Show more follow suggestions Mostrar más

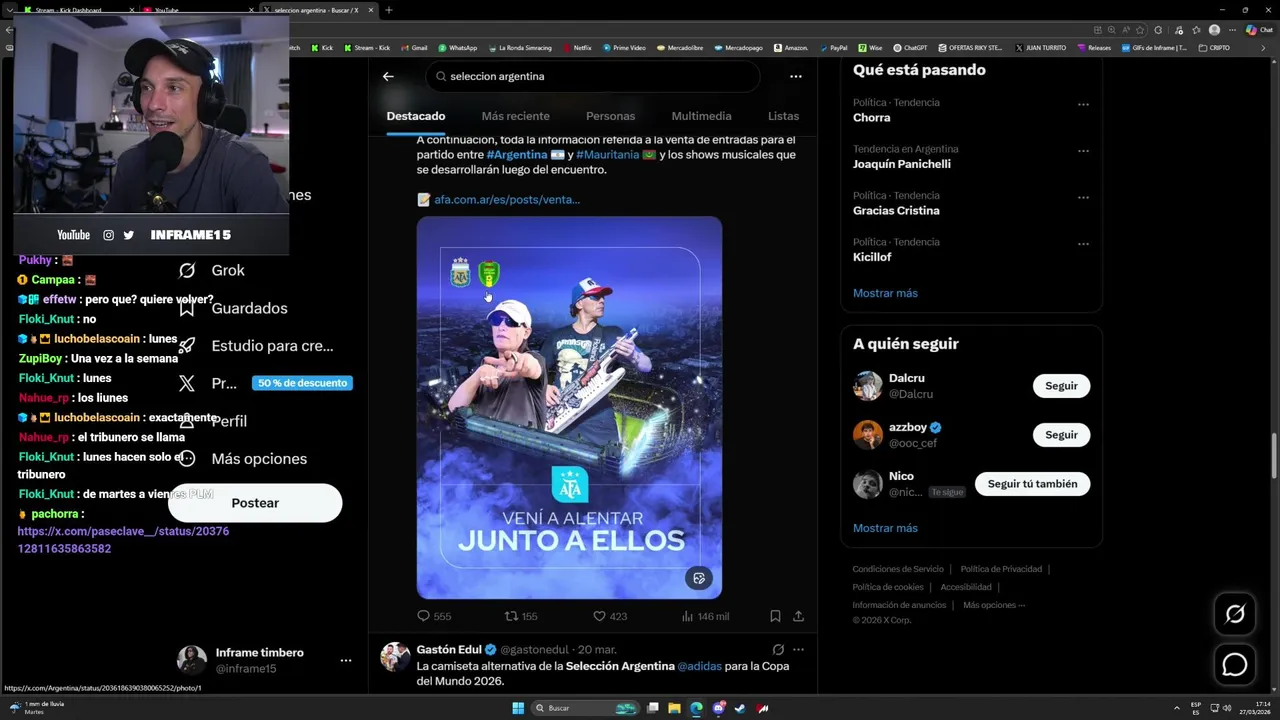pyautogui.click(x=885, y=528)
